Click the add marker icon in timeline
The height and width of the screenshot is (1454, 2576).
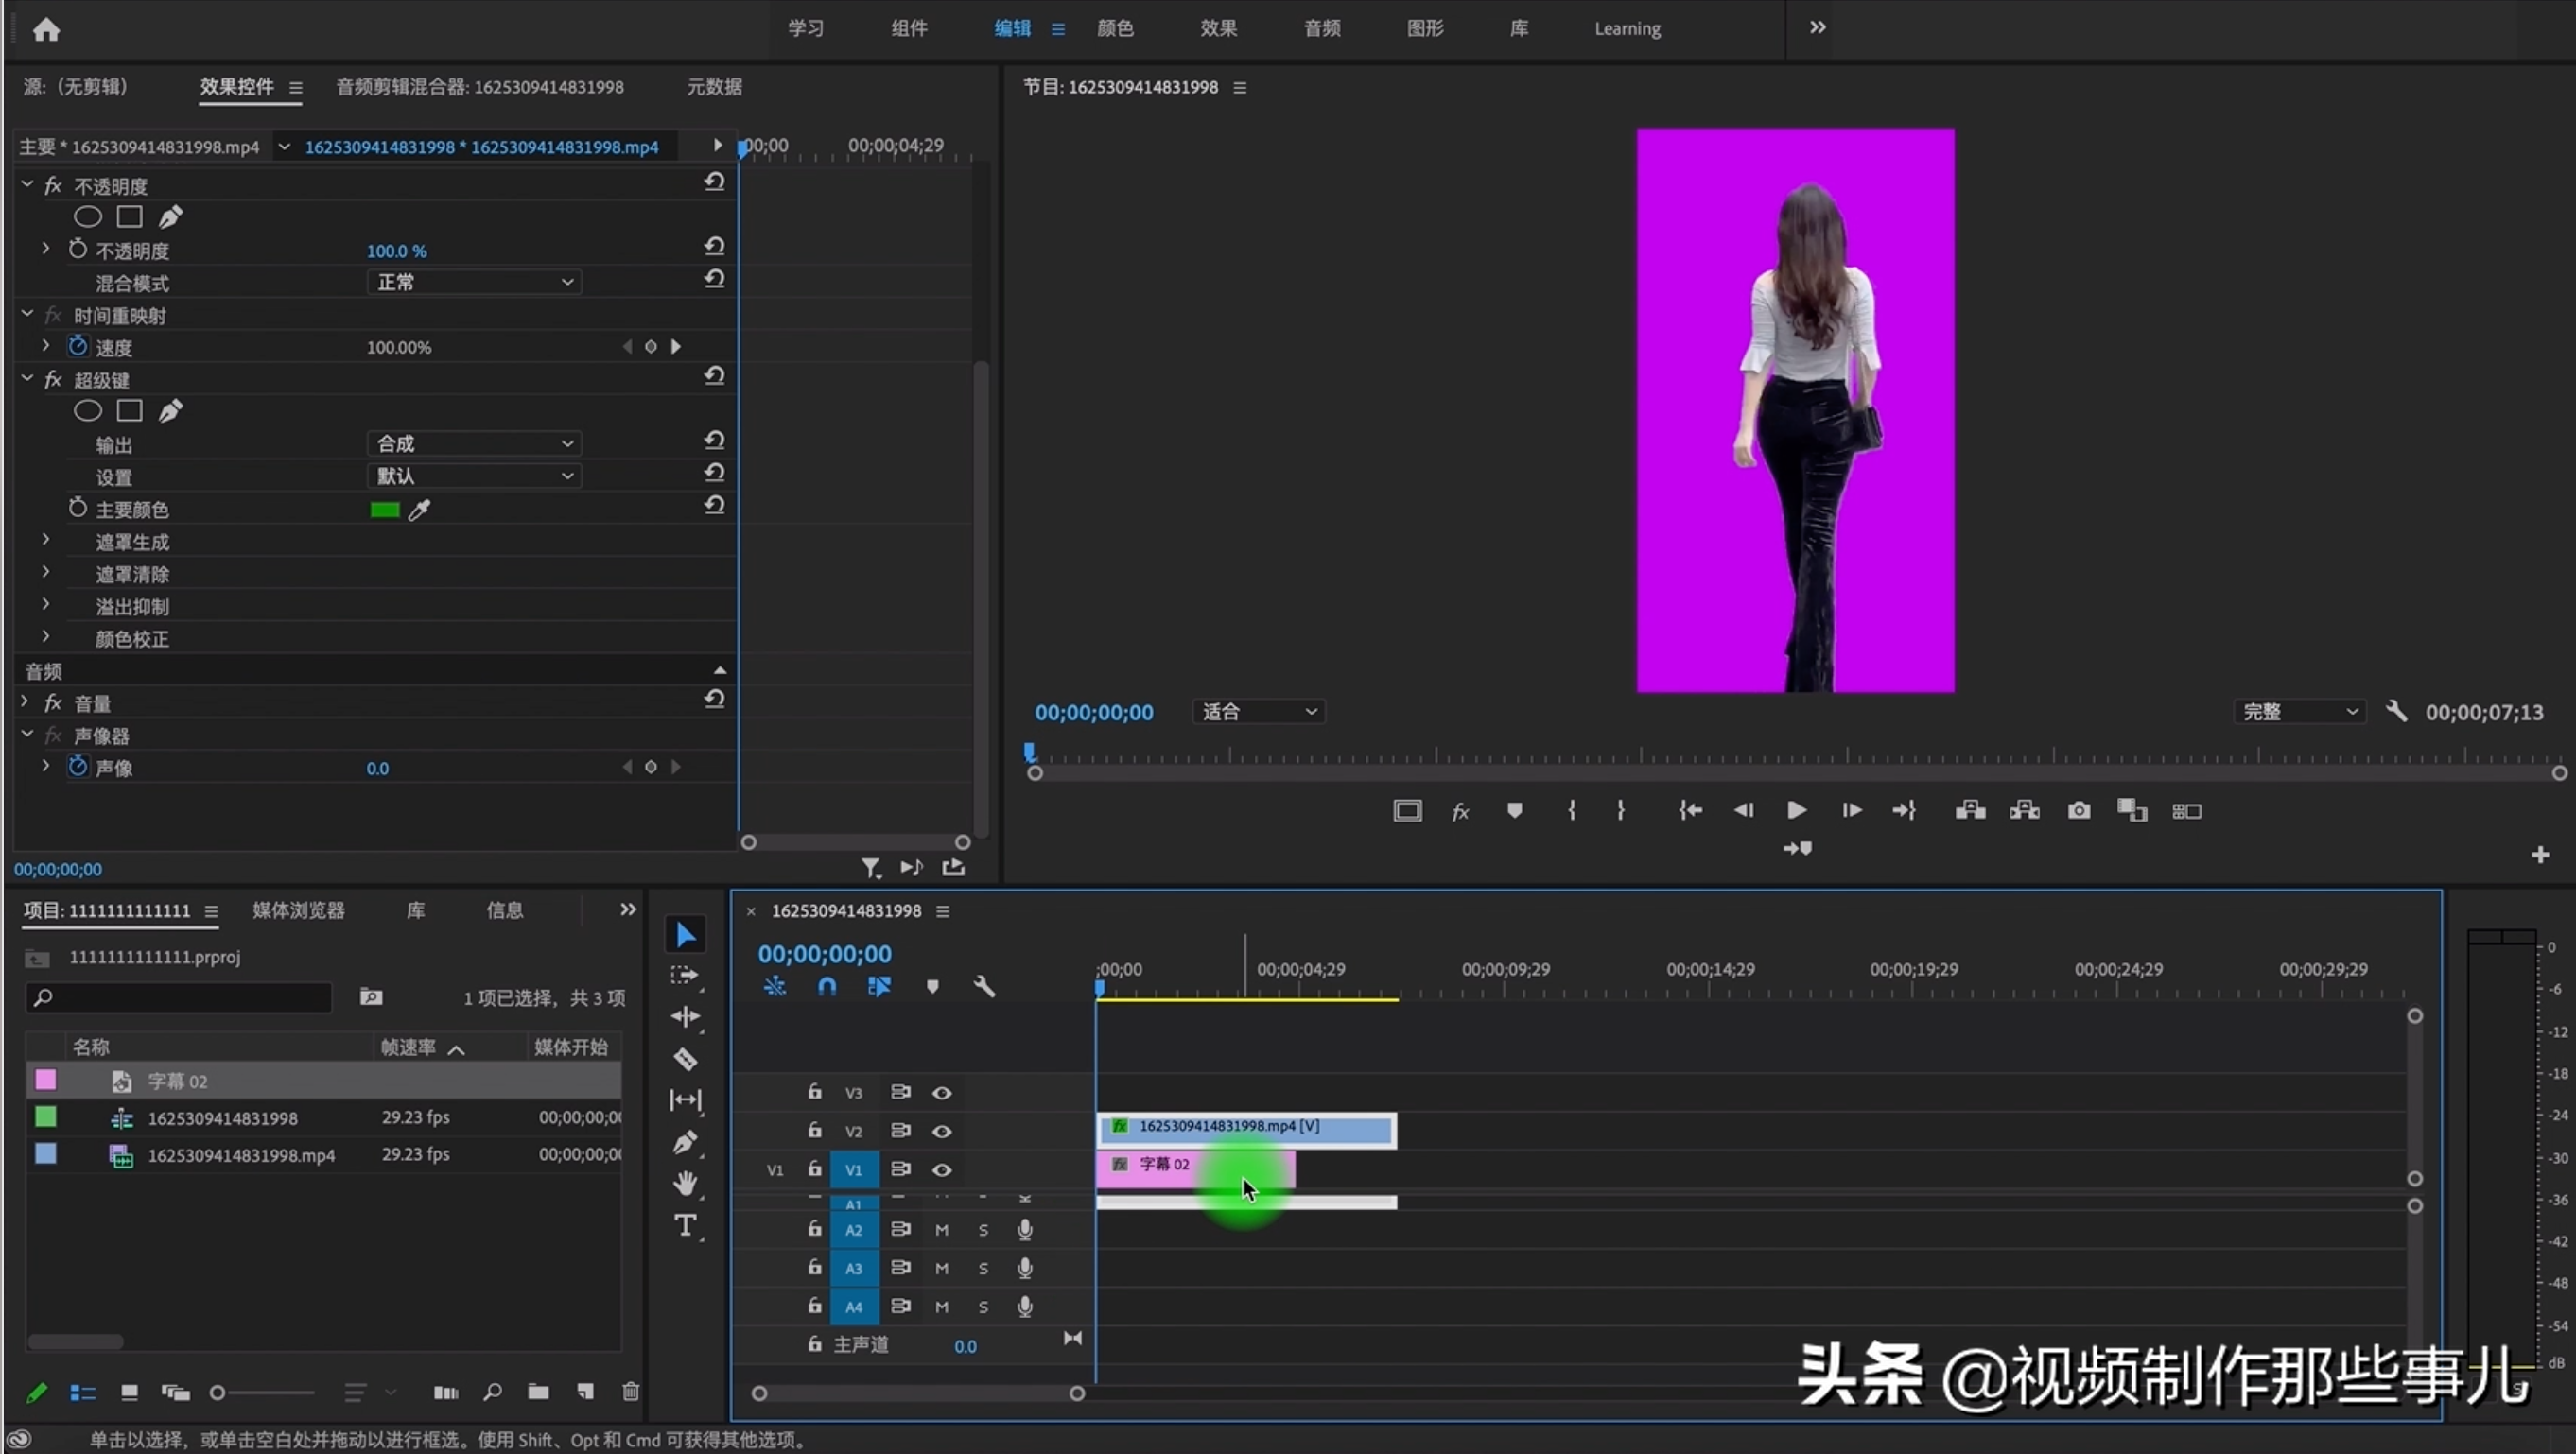pos(932,985)
